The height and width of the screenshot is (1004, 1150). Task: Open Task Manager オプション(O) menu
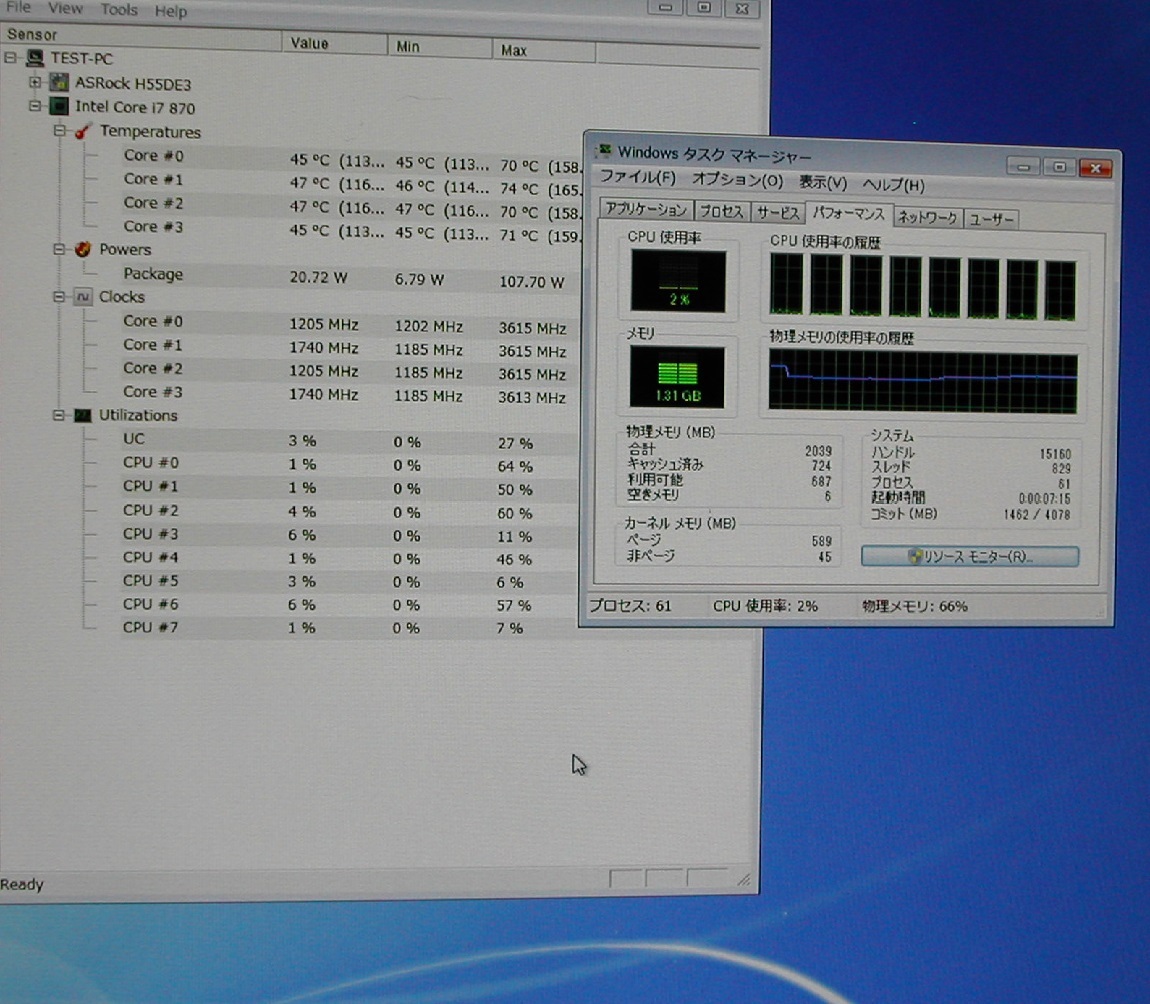[x=737, y=180]
